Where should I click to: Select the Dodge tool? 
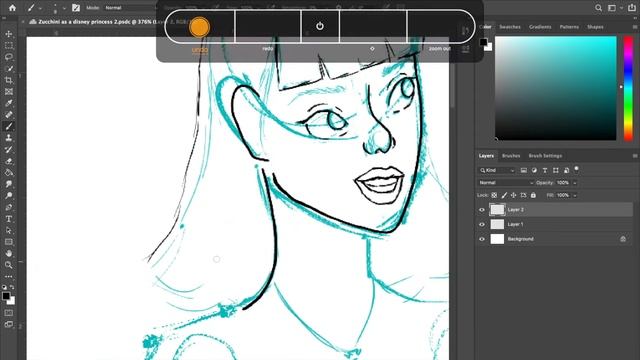tap(9, 196)
